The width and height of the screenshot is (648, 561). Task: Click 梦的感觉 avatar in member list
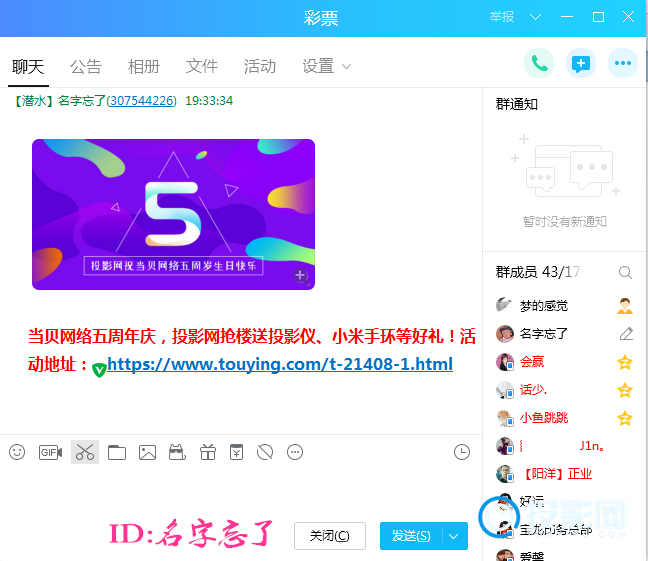point(504,305)
